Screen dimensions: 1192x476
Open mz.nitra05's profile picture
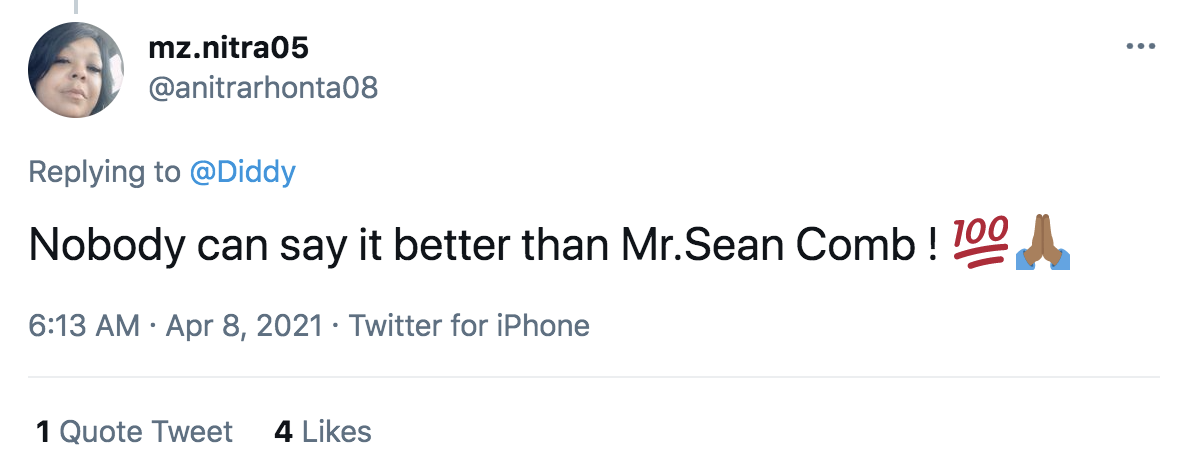pyautogui.click(x=76, y=67)
